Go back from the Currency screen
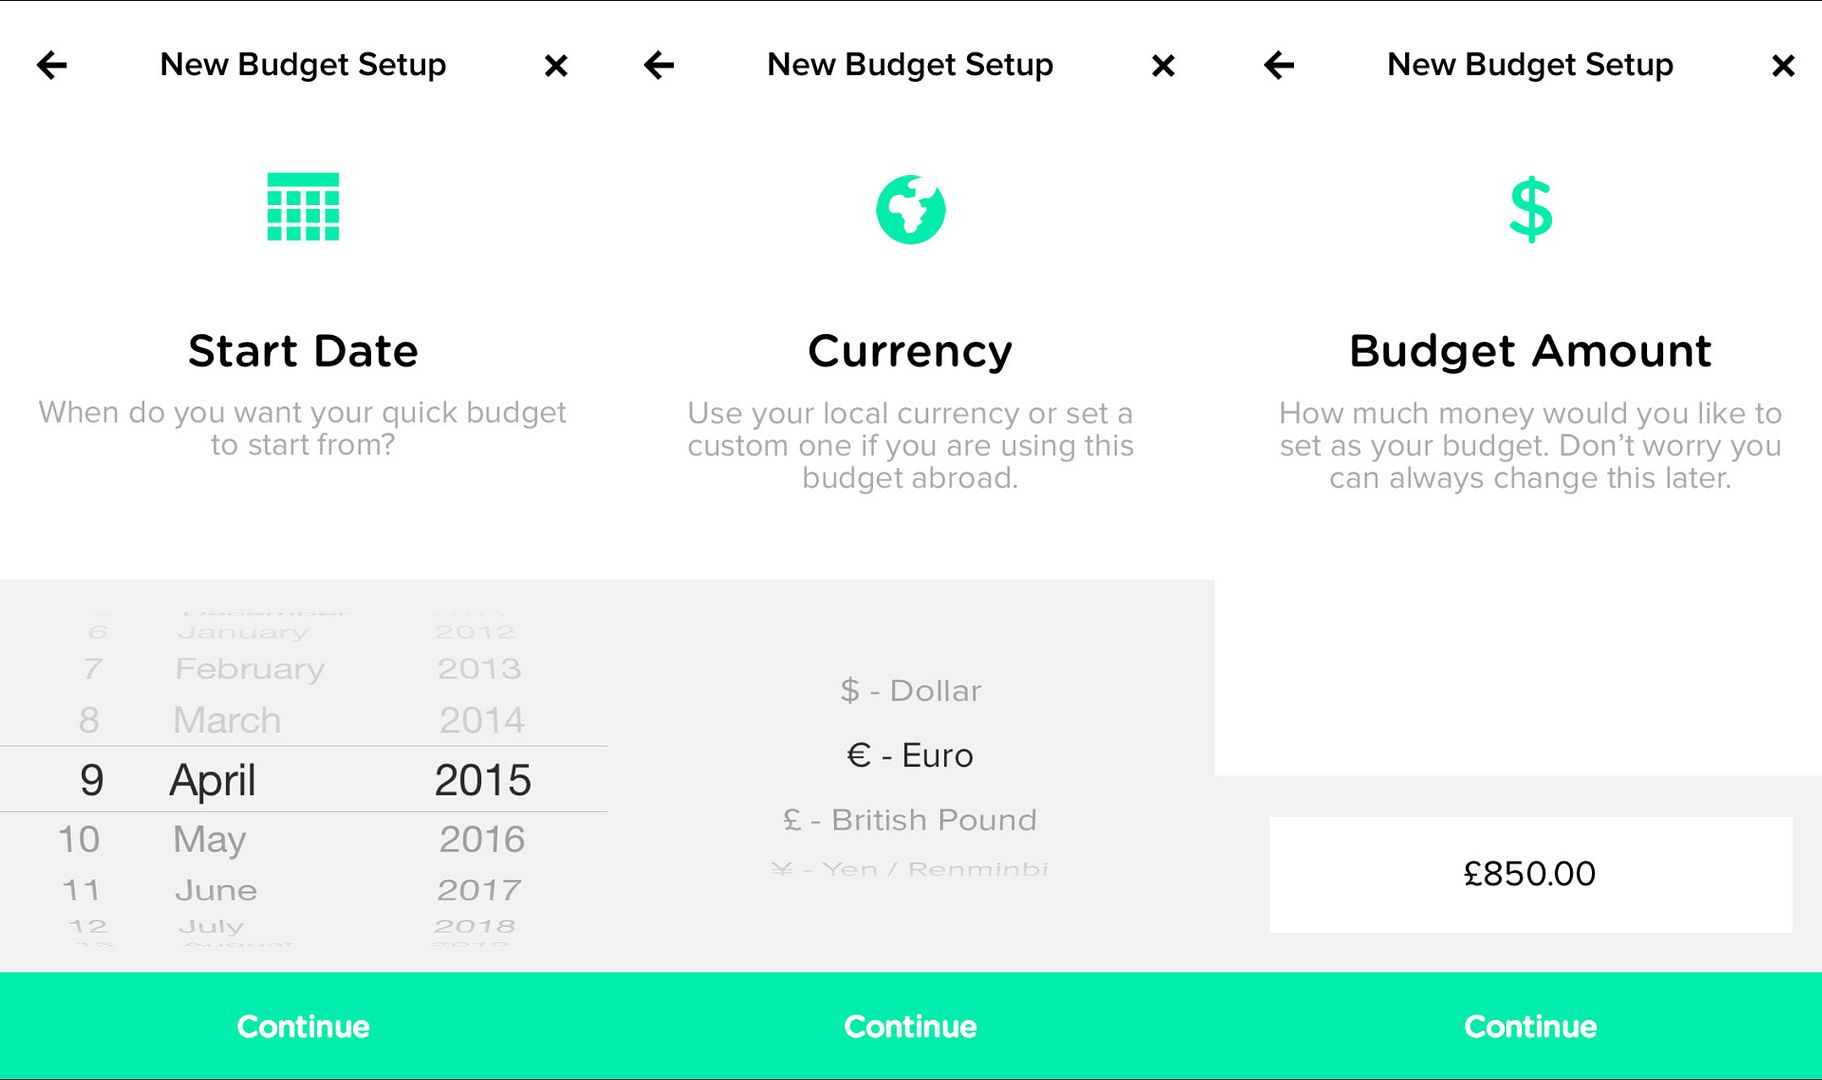This screenshot has height=1080, width=1822. click(x=659, y=66)
